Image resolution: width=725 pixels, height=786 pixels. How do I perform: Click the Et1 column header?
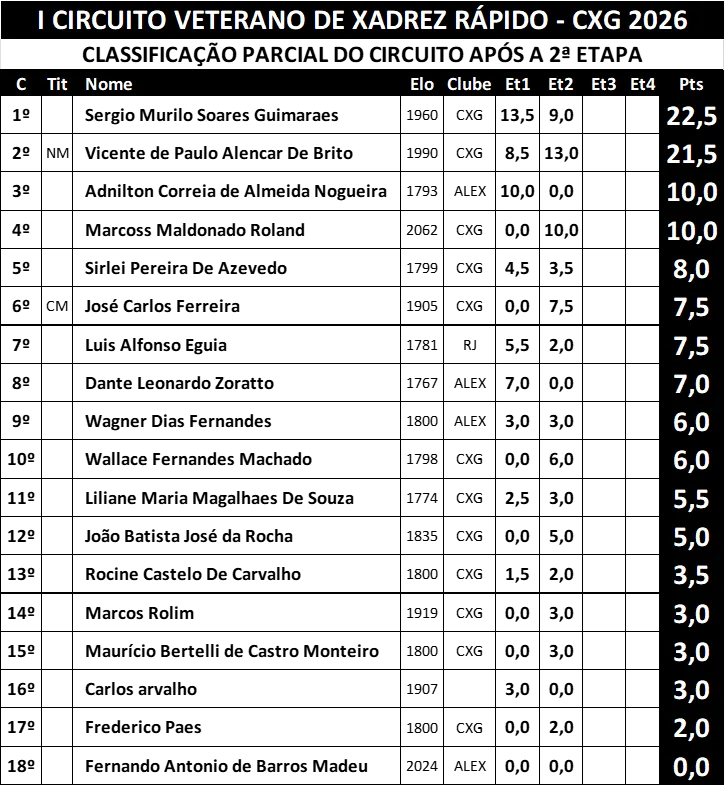518,85
